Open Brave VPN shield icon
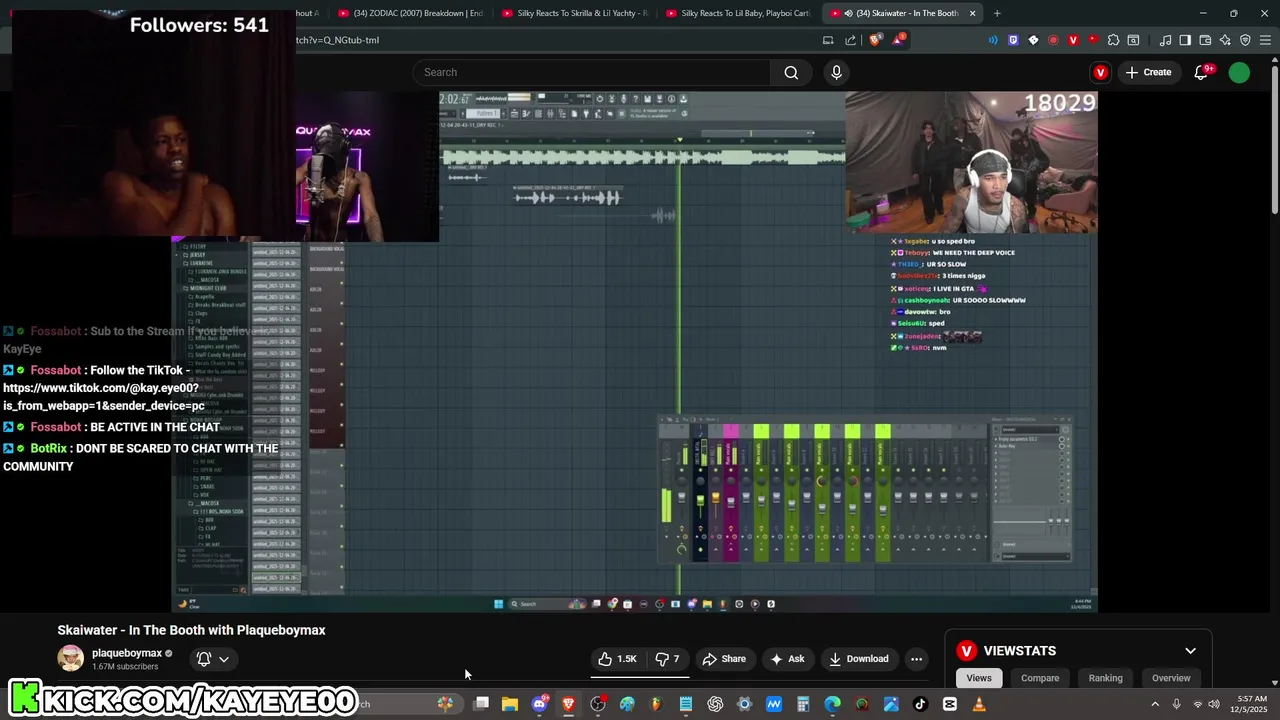The height and width of the screenshot is (720, 1280). pos(1245,40)
